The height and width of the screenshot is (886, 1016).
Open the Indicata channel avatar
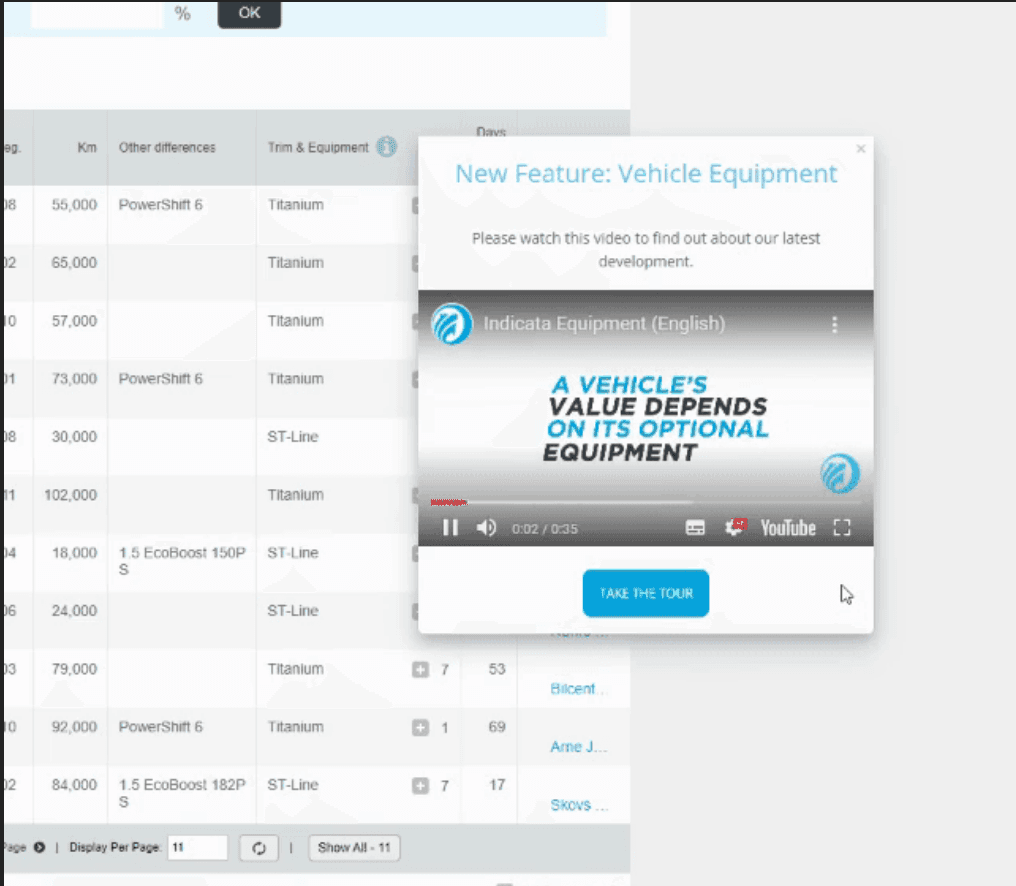coord(452,323)
